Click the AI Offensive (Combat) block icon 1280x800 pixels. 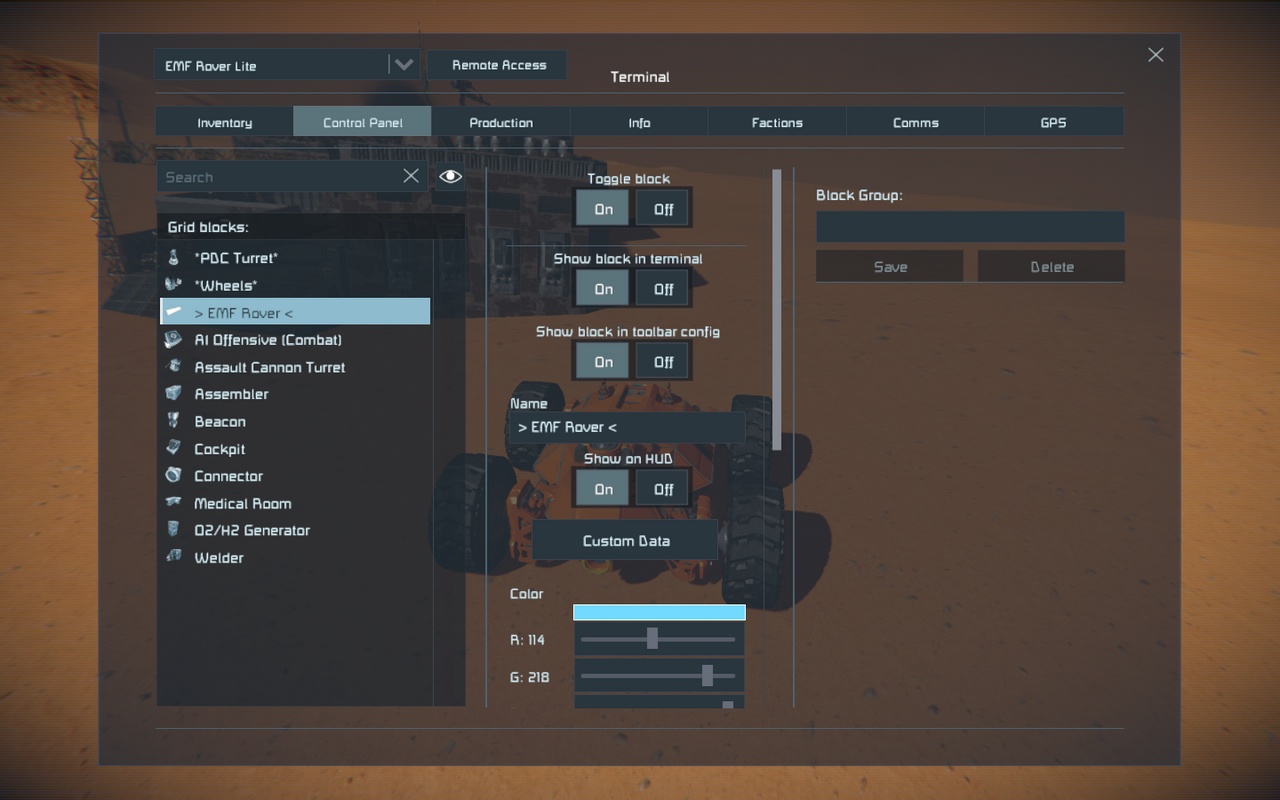(174, 340)
